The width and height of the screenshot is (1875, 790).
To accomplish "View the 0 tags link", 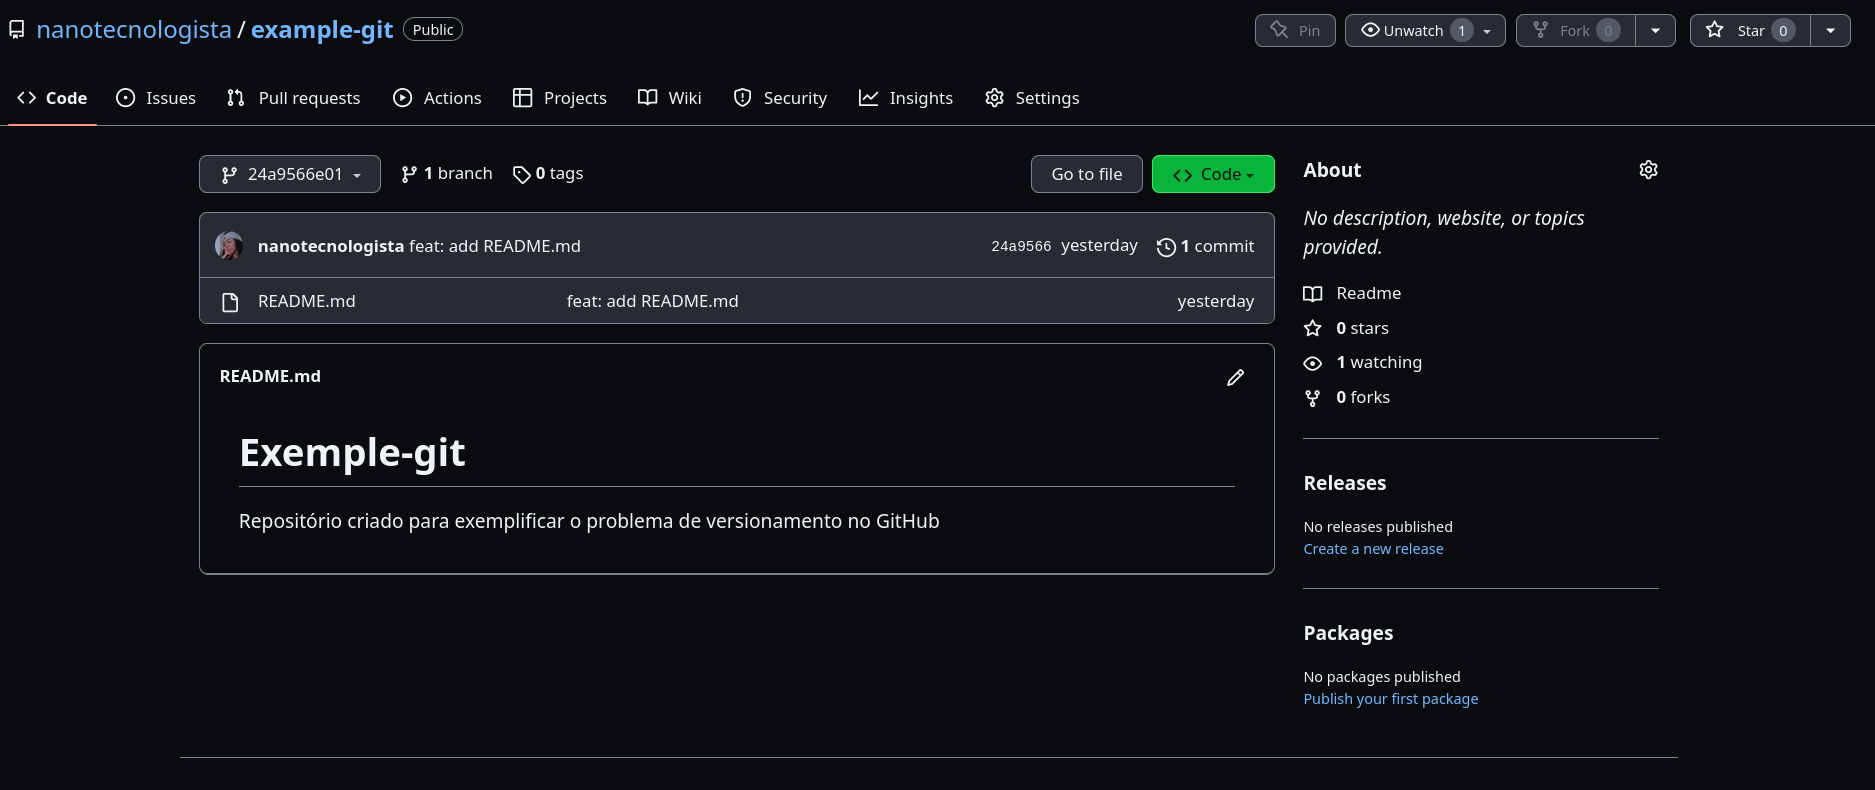I will [548, 174].
